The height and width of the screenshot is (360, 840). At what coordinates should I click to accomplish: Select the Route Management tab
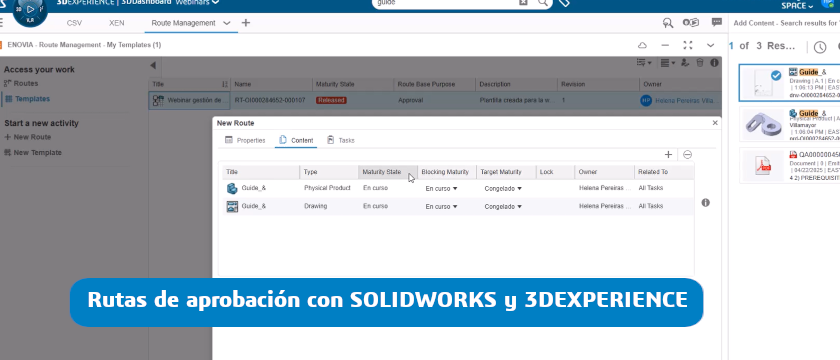pos(183,23)
